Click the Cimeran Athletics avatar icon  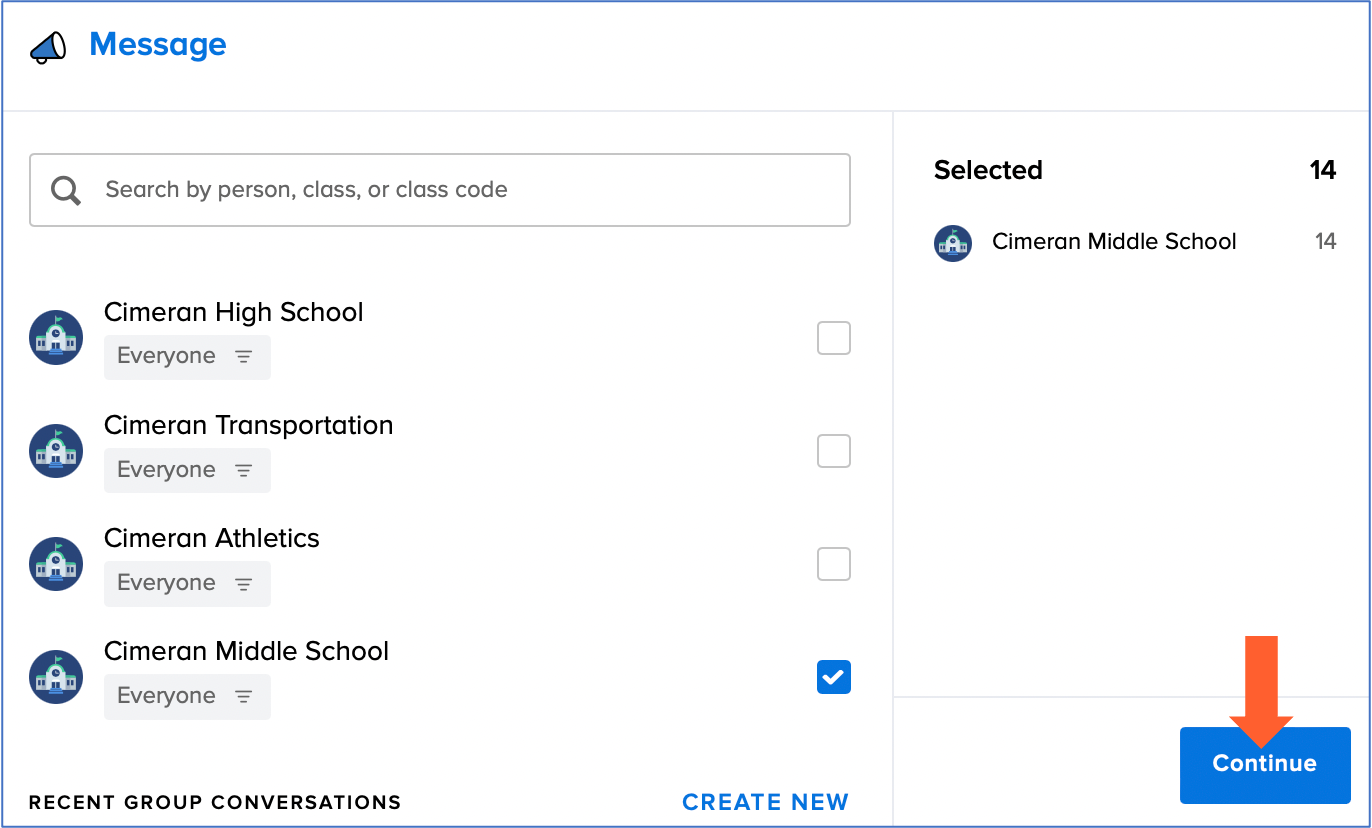click(x=56, y=564)
